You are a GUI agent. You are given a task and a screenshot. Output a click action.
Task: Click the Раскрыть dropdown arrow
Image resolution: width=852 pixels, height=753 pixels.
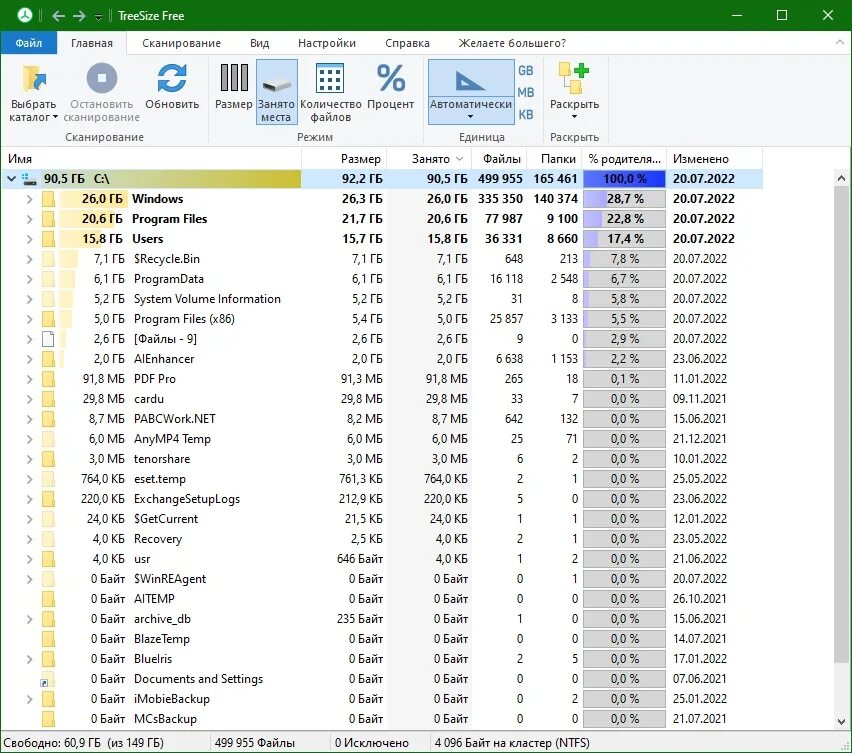[x=574, y=117]
